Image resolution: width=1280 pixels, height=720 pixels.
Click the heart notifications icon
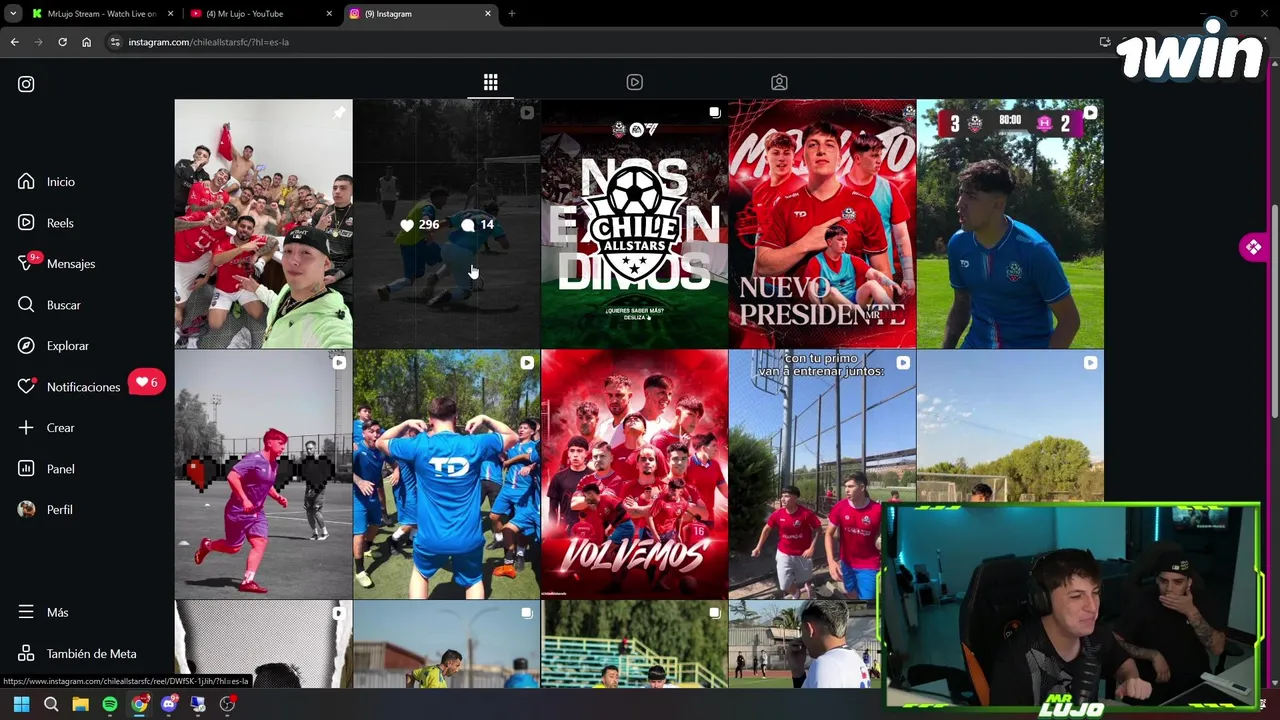coord(26,387)
